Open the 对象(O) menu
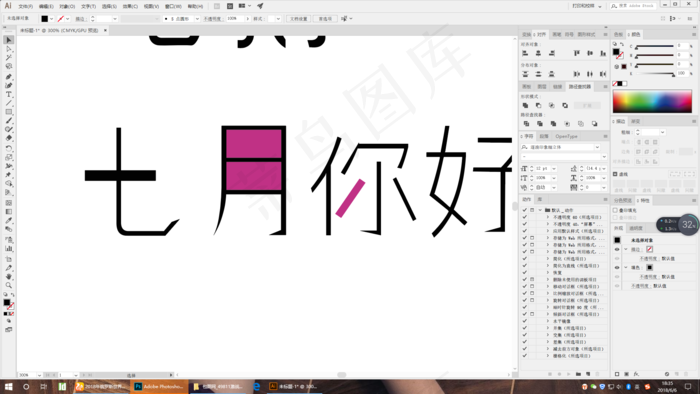 [x=67, y=6]
